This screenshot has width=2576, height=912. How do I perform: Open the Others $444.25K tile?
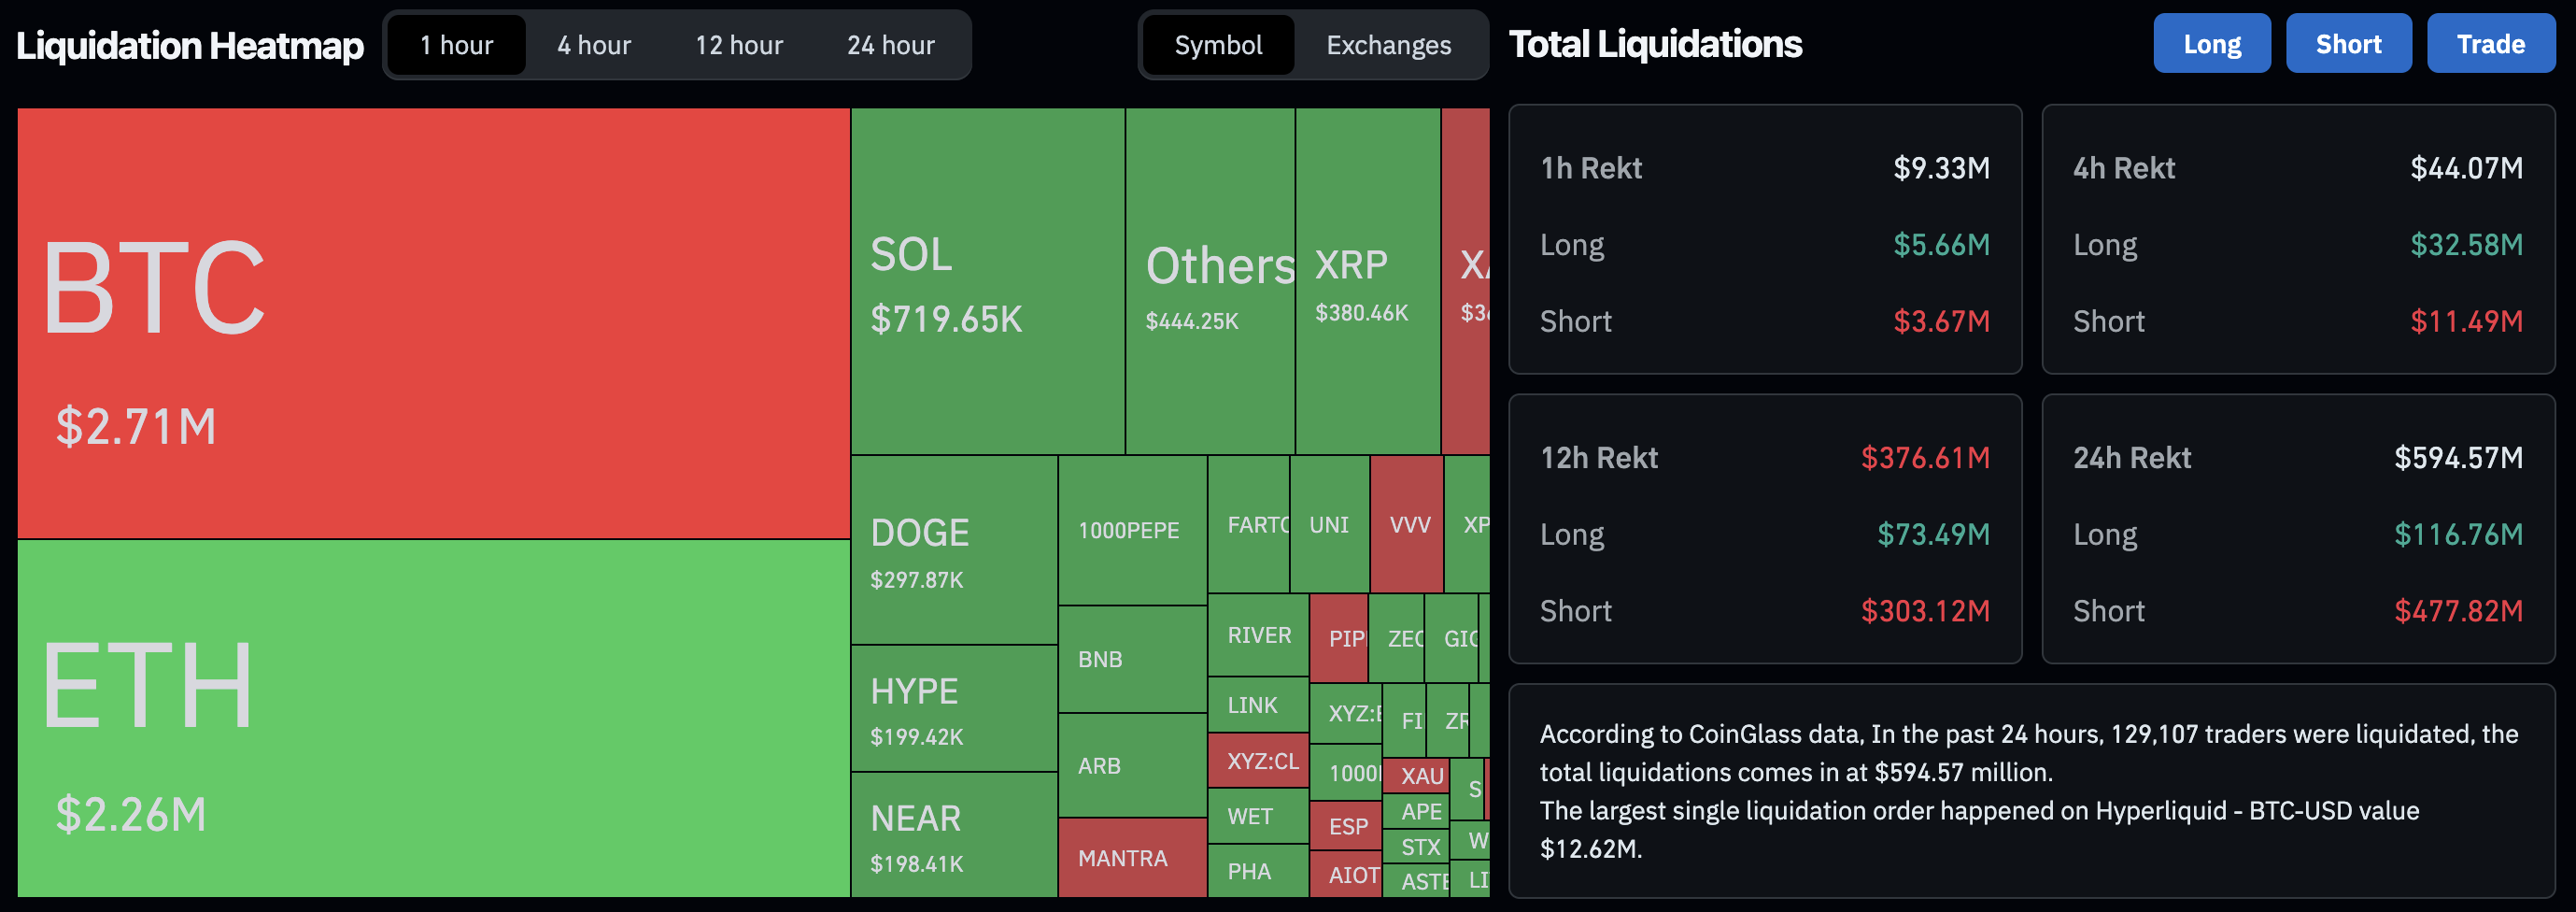(x=1209, y=281)
